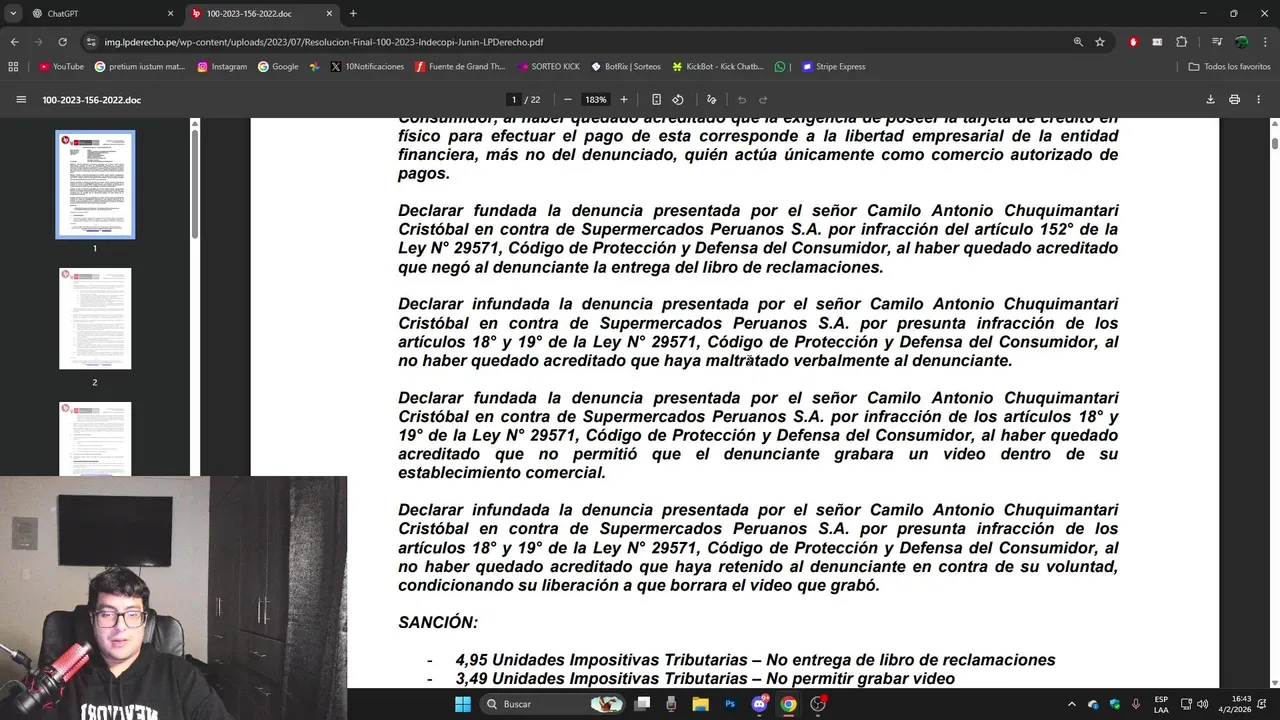The height and width of the screenshot is (720, 1280).
Task: Open the Fuente de Grand Th... bookmark
Action: tap(459, 67)
